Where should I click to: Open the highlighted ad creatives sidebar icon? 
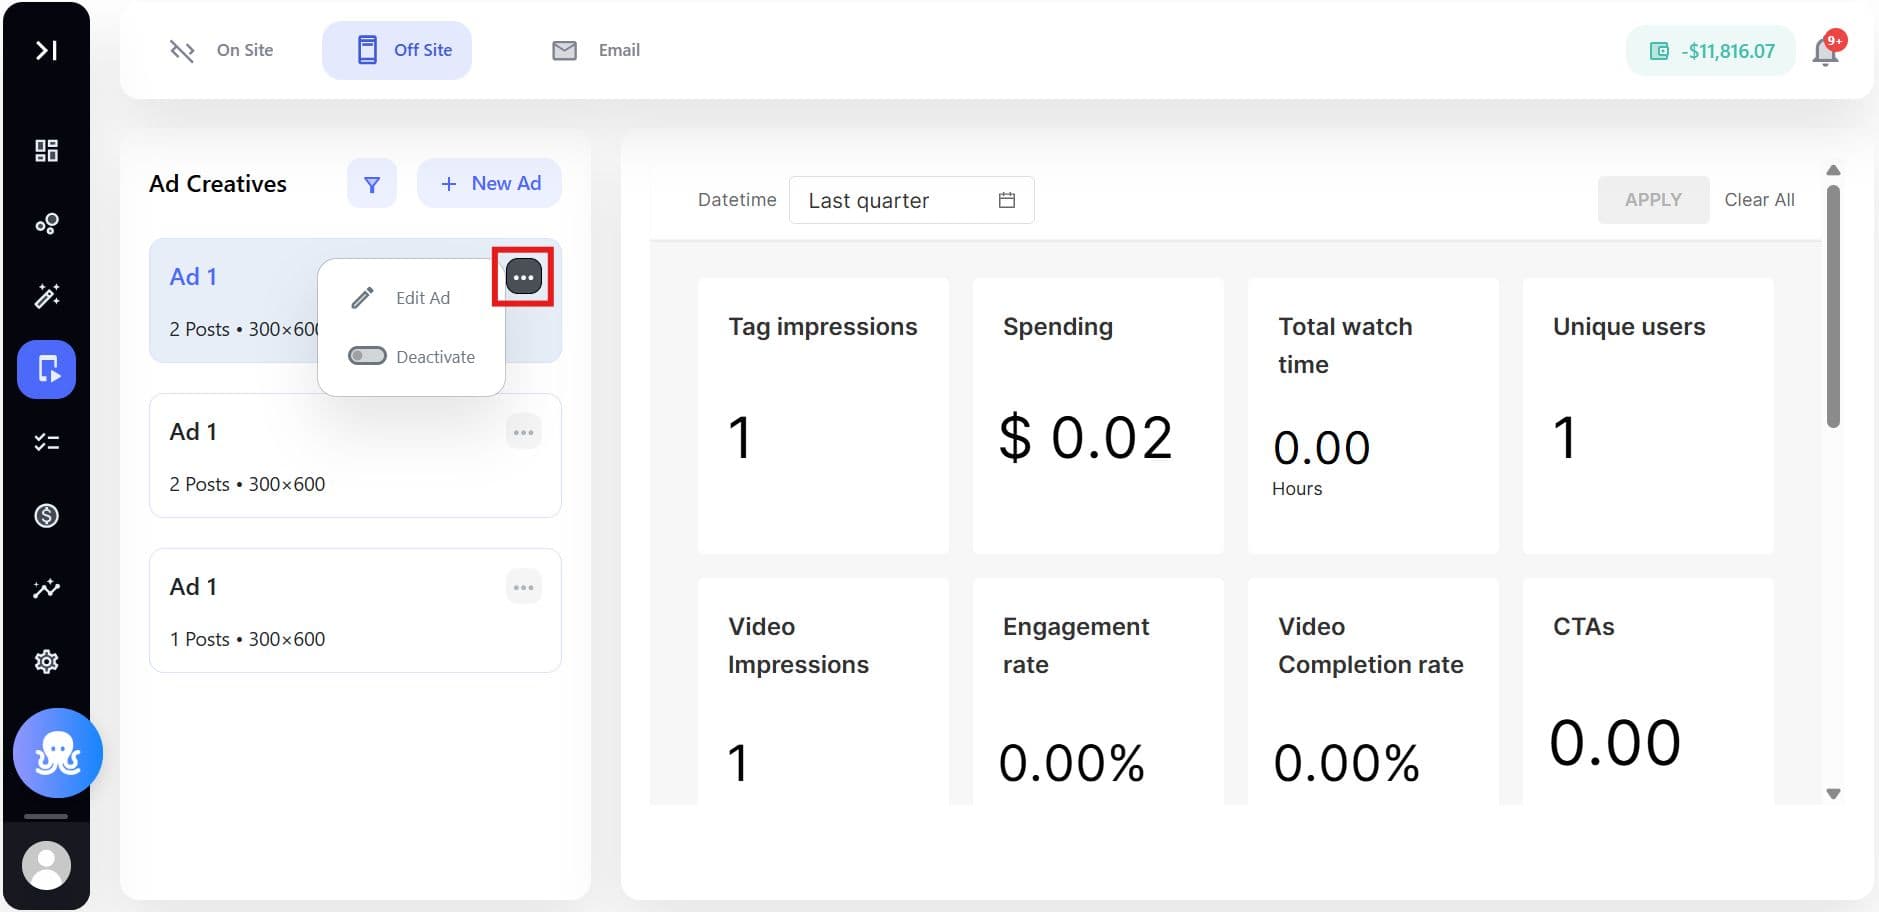coord(46,370)
